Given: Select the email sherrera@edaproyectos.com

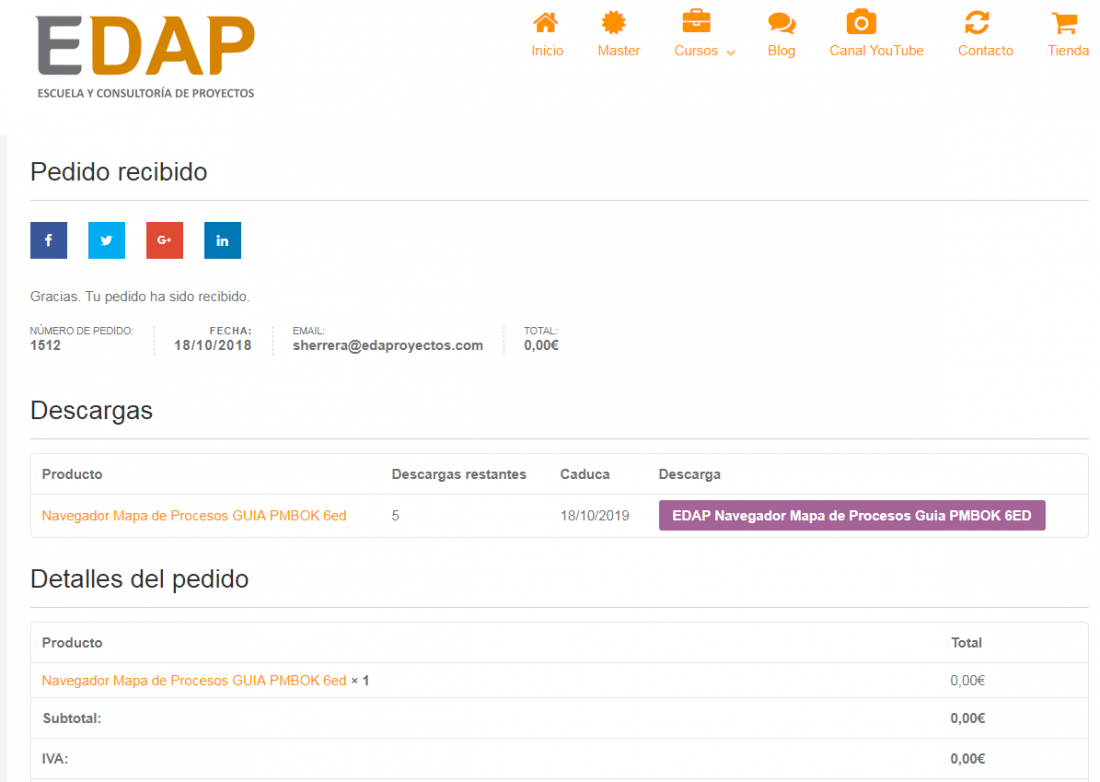Looking at the screenshot, I should coord(388,345).
